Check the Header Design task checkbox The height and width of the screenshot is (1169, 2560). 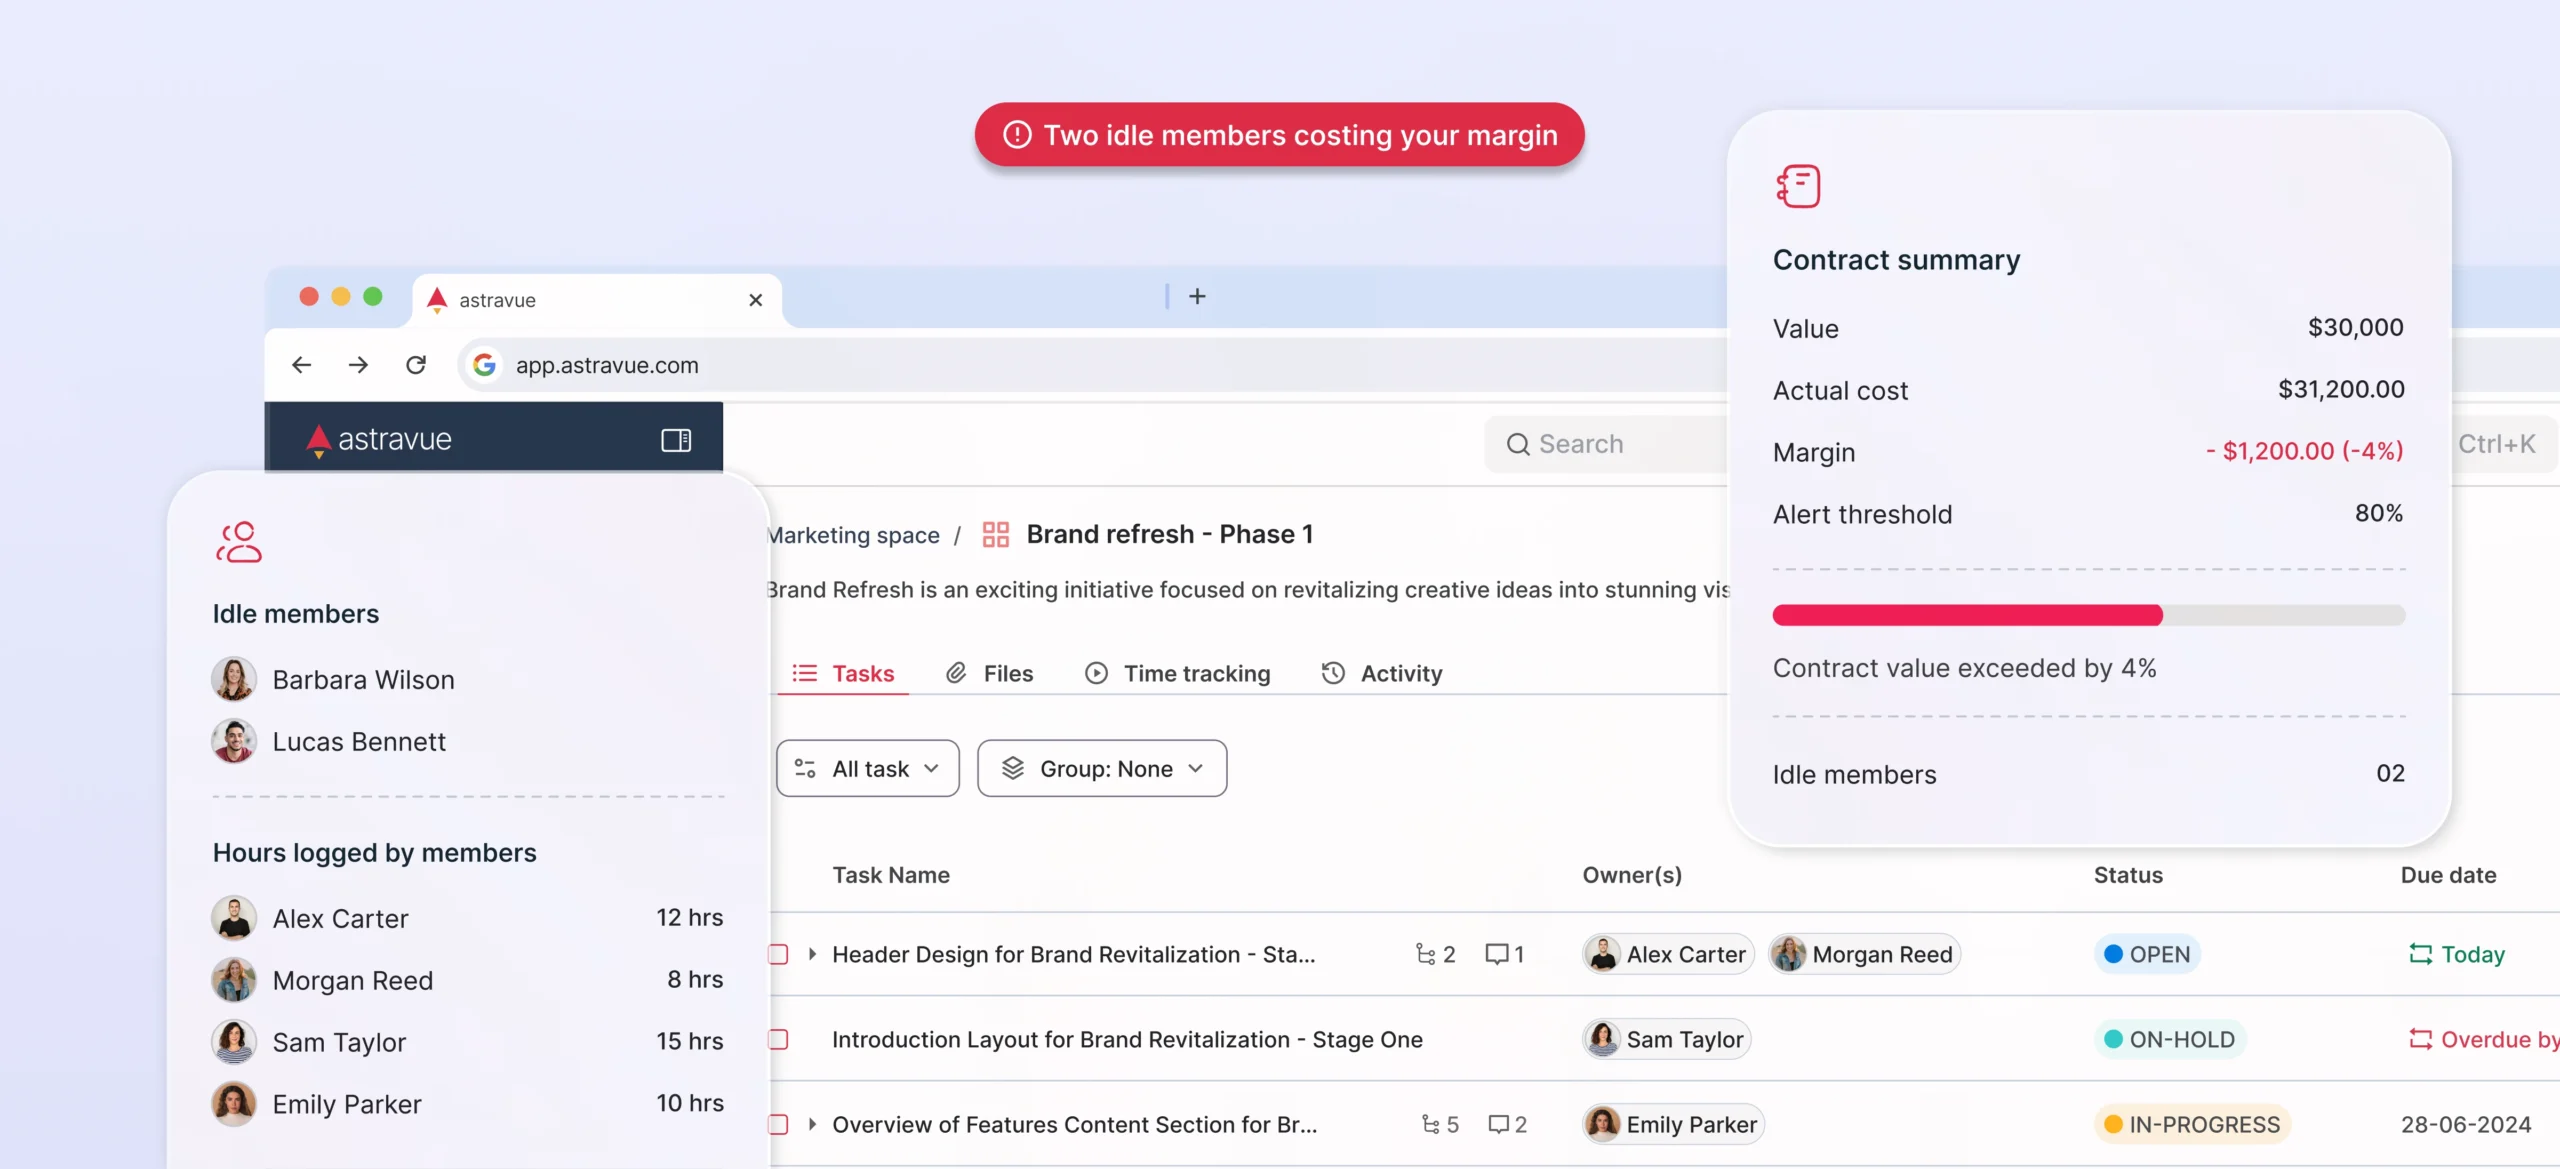pos(778,954)
